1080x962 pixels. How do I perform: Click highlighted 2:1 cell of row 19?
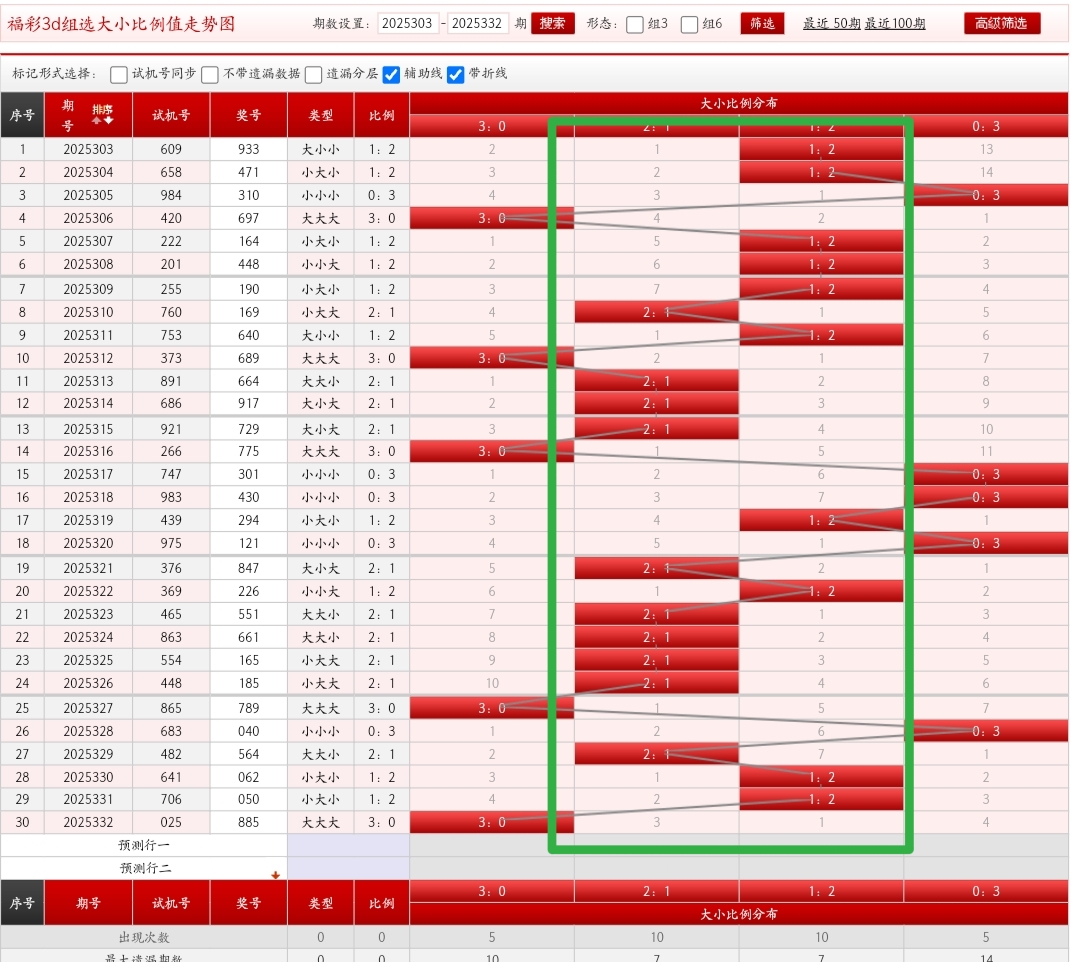pyautogui.click(x=656, y=568)
